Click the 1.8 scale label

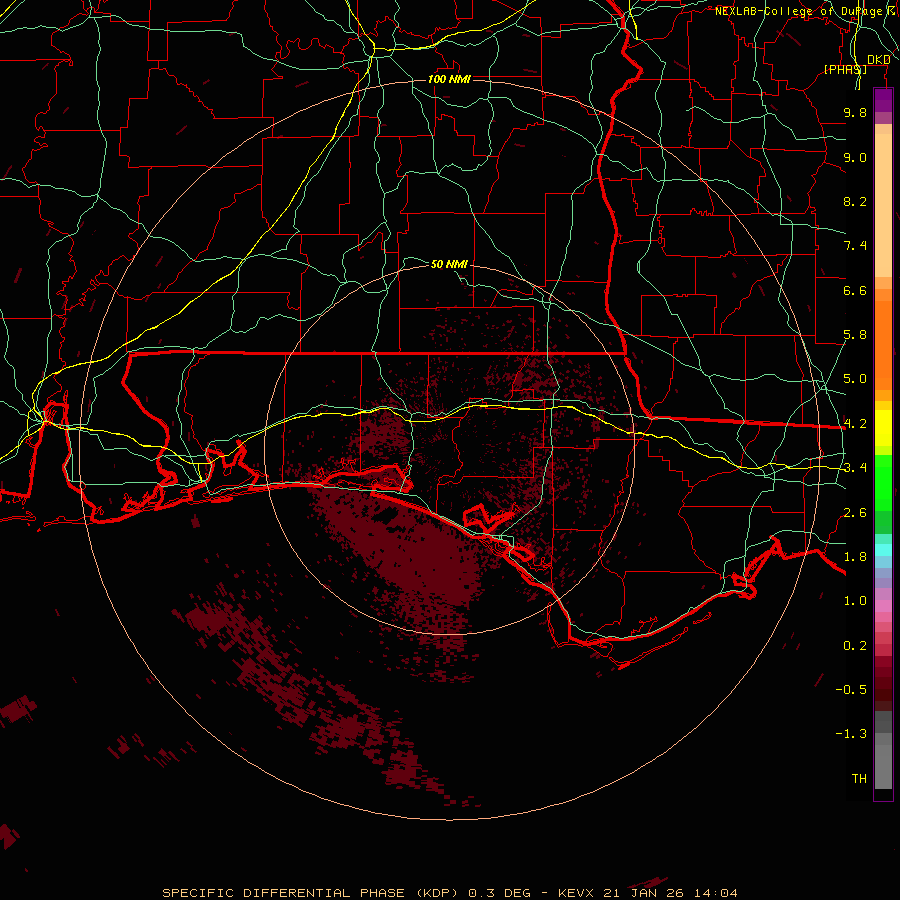(x=855, y=557)
